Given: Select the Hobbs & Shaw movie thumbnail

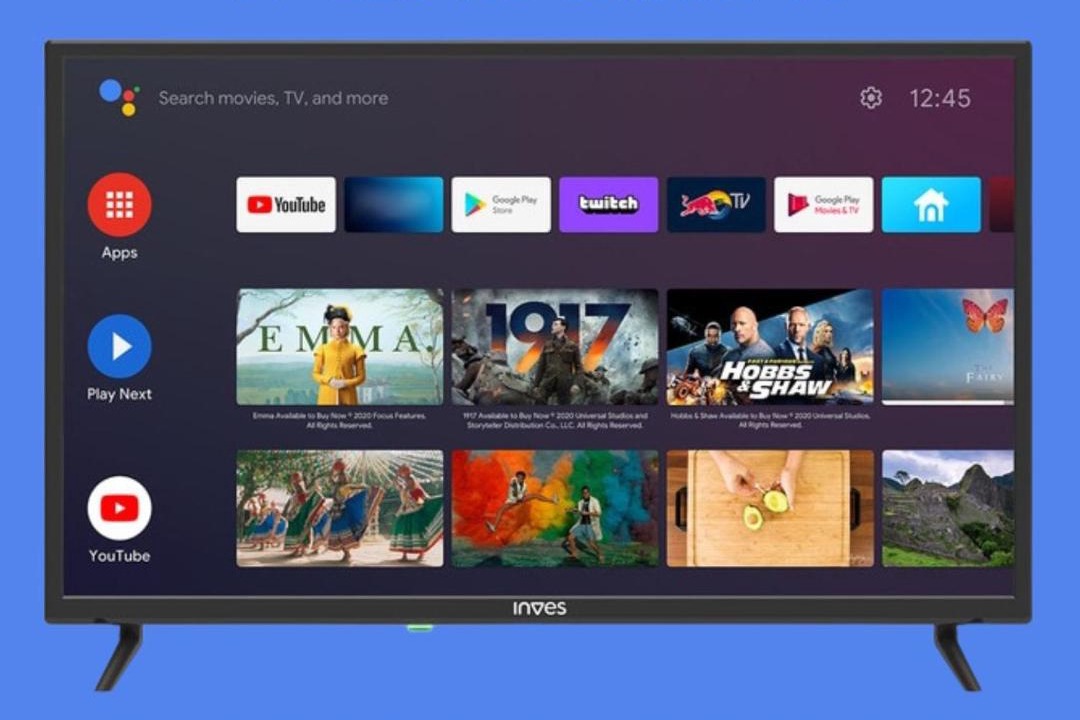Looking at the screenshot, I should pos(770,347).
